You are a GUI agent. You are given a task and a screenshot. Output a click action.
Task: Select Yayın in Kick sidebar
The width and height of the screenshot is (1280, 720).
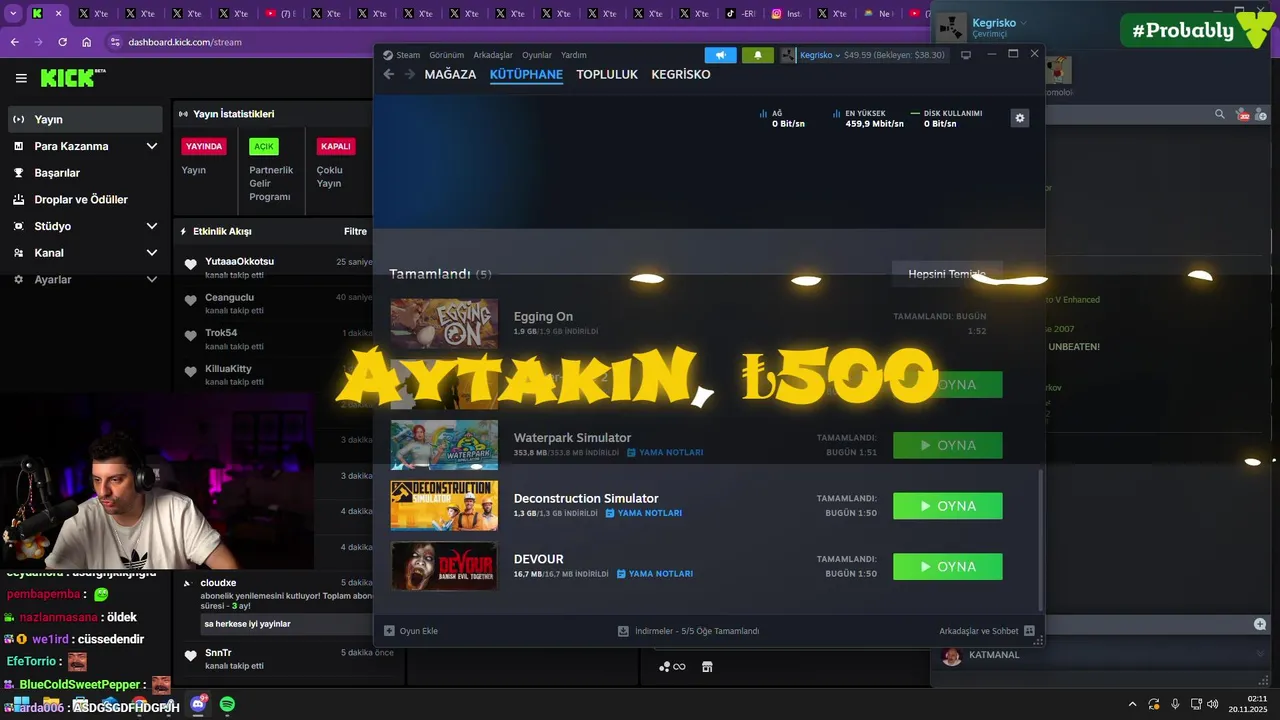click(x=85, y=119)
